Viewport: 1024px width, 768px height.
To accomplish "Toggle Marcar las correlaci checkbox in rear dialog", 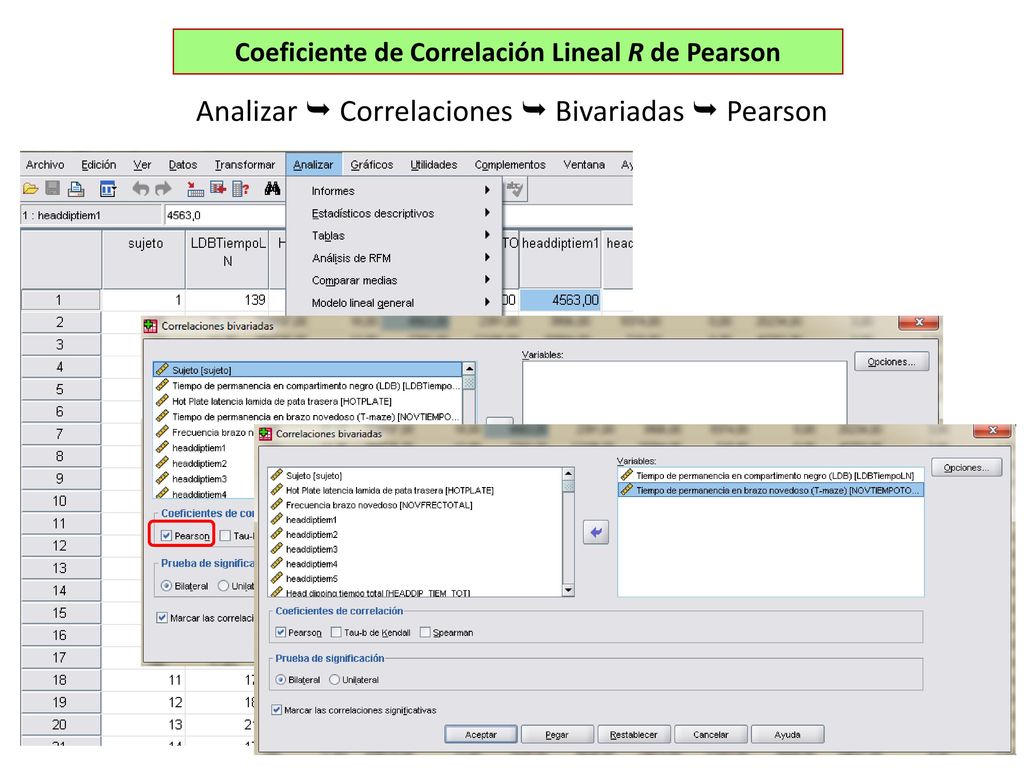I will [x=162, y=618].
